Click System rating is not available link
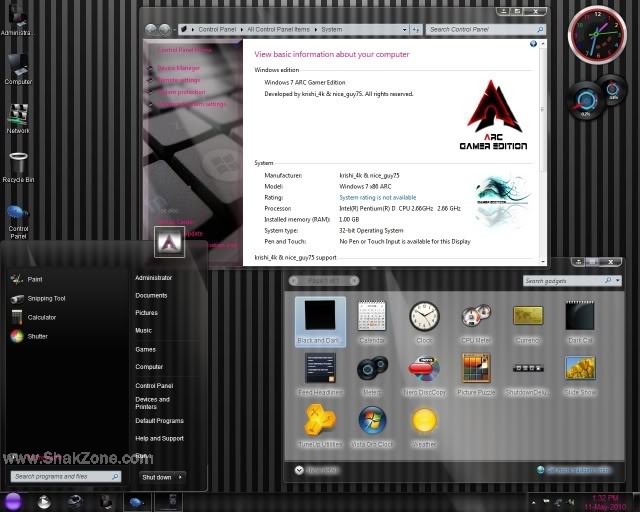640x512 pixels. click(x=378, y=198)
